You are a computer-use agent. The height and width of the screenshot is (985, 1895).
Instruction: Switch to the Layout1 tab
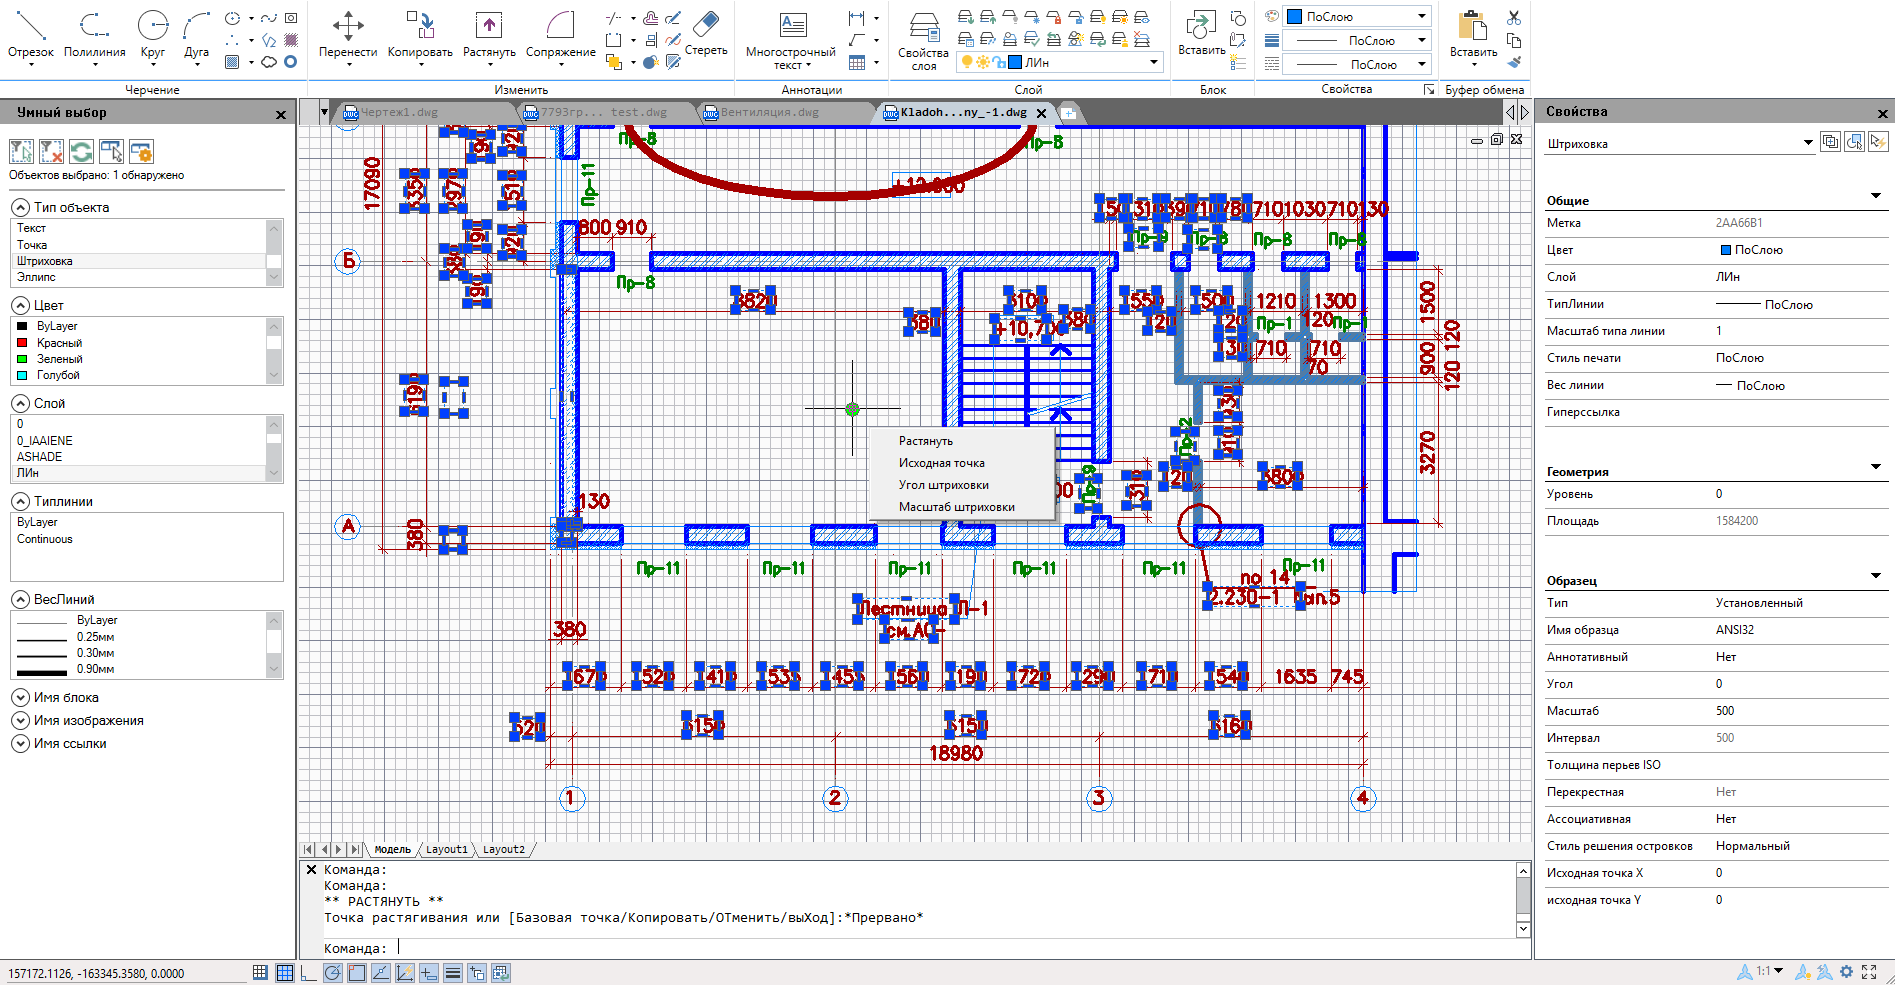coord(446,849)
